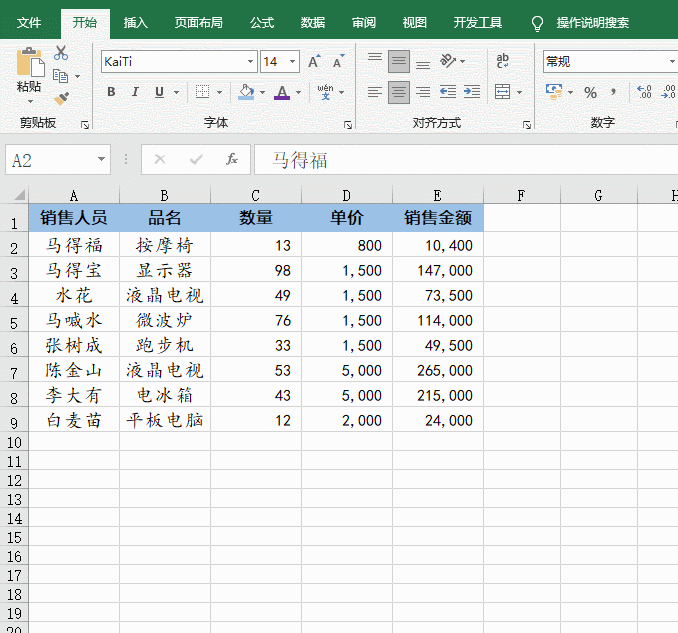Click the Select All corner triangle
The height and width of the screenshot is (633, 678).
(x=19, y=195)
